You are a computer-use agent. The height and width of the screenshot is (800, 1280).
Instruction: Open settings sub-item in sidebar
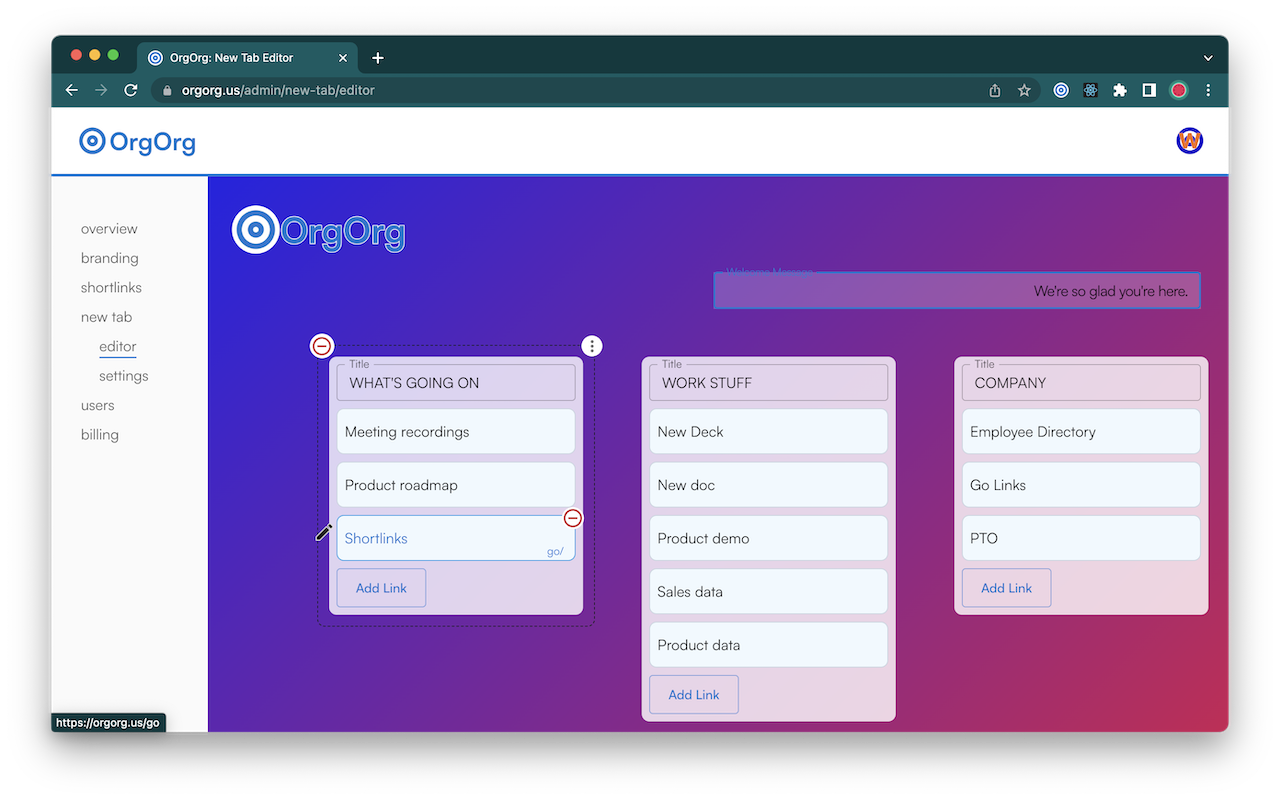coord(124,376)
